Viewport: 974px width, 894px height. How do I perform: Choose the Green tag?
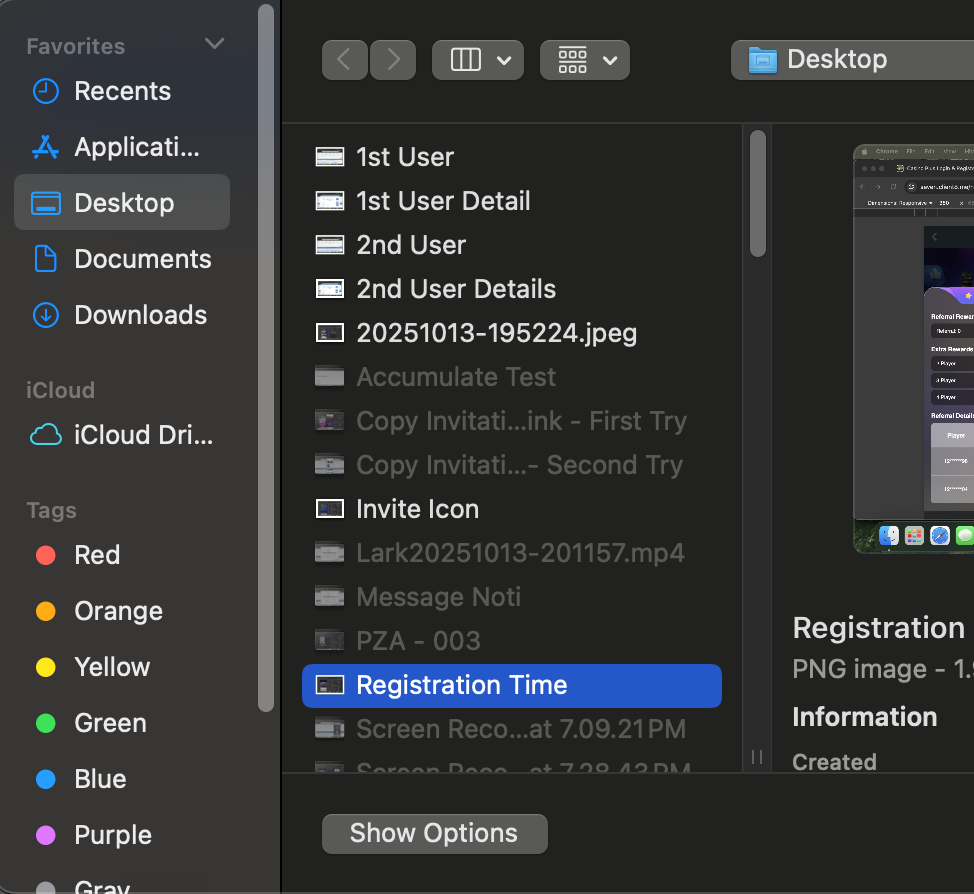(x=109, y=723)
